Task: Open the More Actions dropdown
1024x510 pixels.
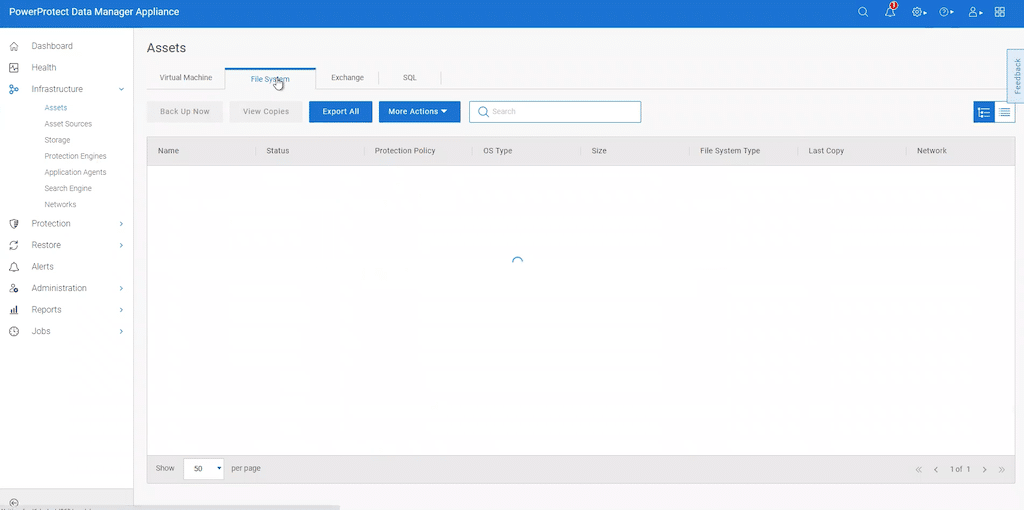Action: coord(419,112)
